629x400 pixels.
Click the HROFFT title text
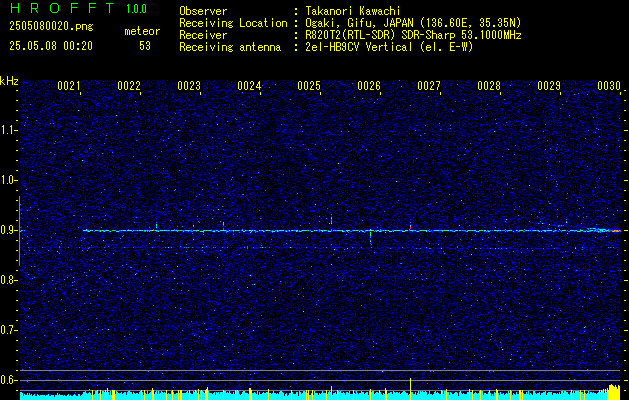pos(61,8)
